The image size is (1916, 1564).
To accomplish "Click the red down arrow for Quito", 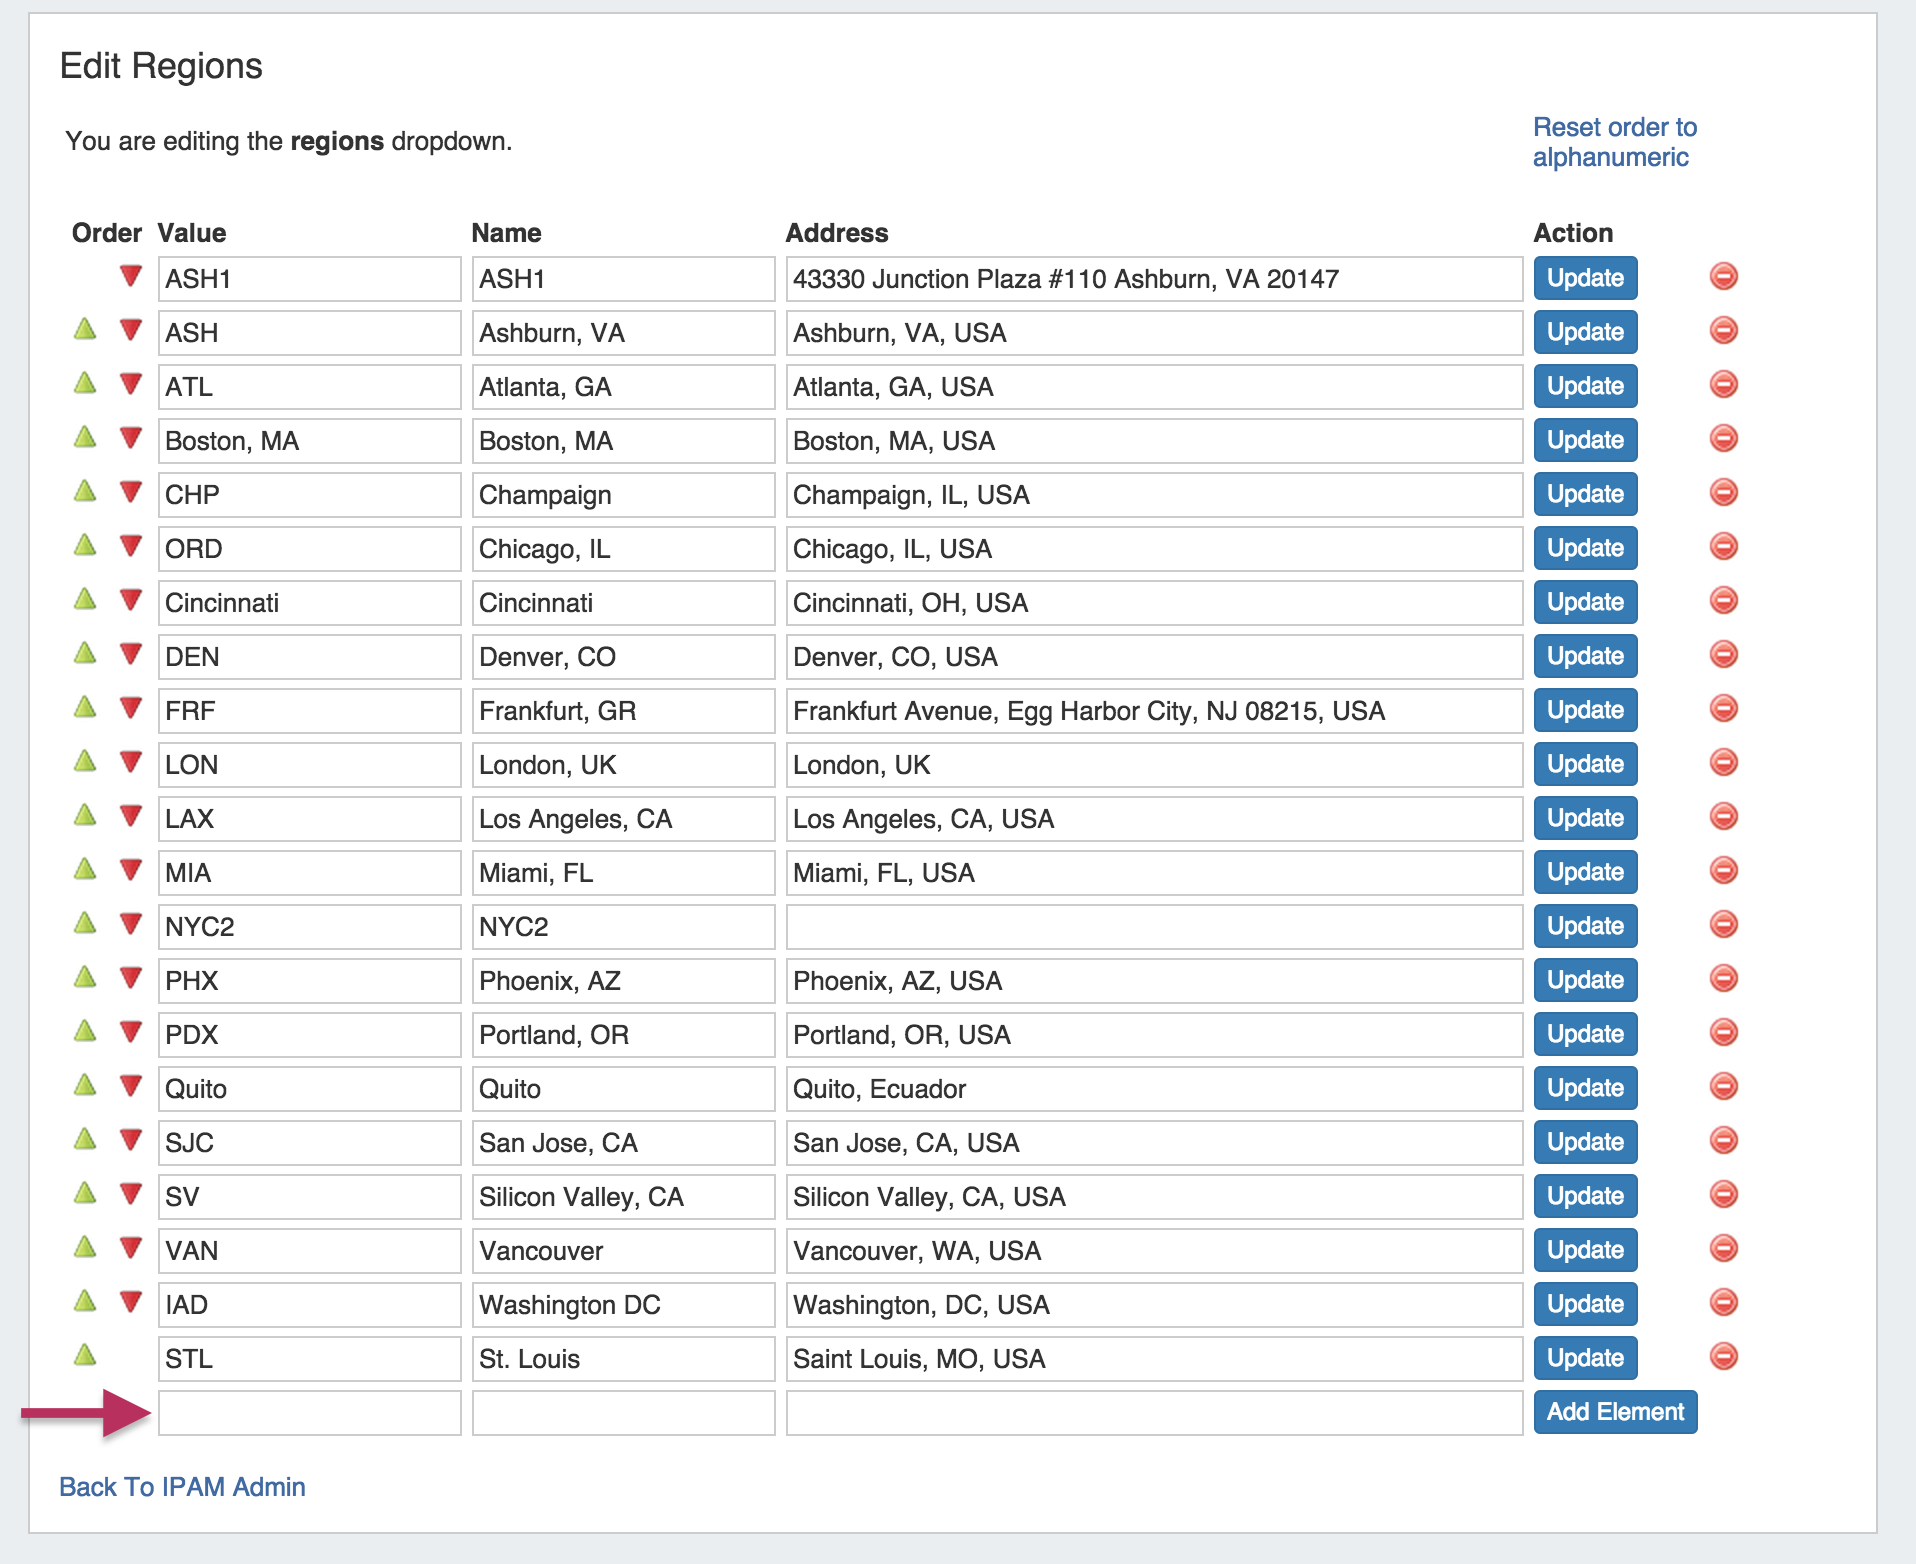I will coord(130,1086).
